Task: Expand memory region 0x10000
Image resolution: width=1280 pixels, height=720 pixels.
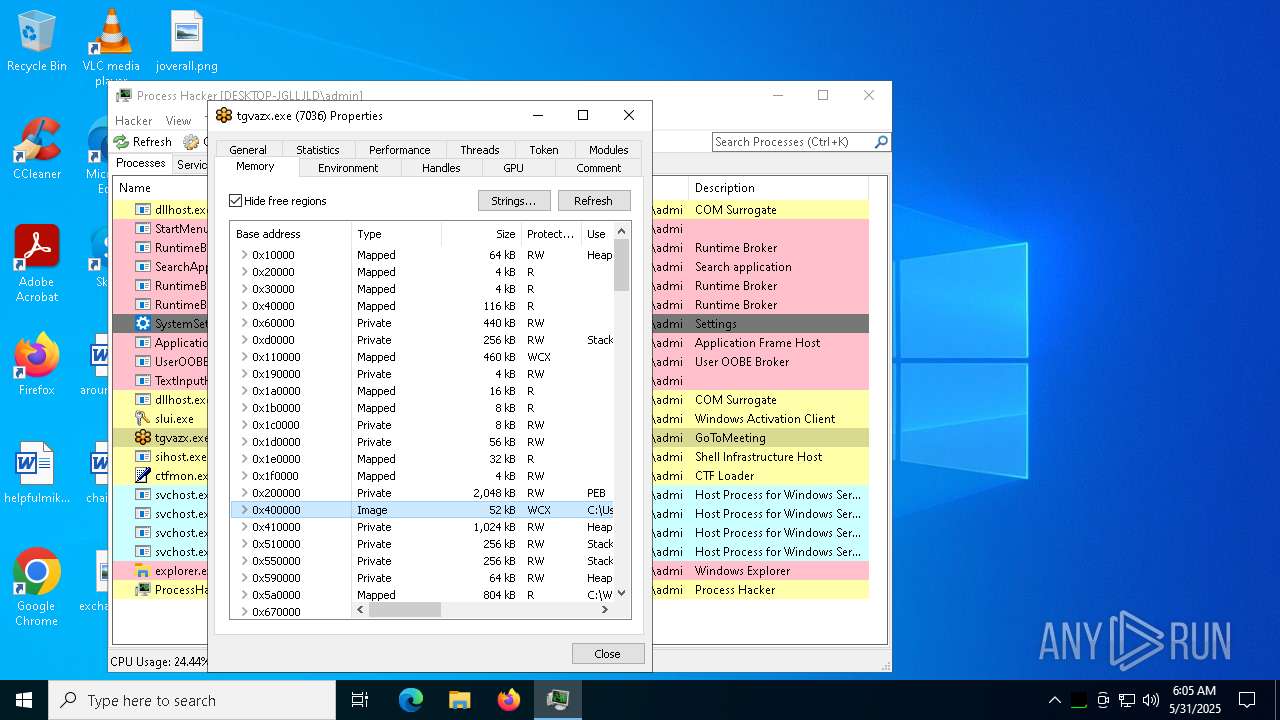Action: tap(244, 255)
